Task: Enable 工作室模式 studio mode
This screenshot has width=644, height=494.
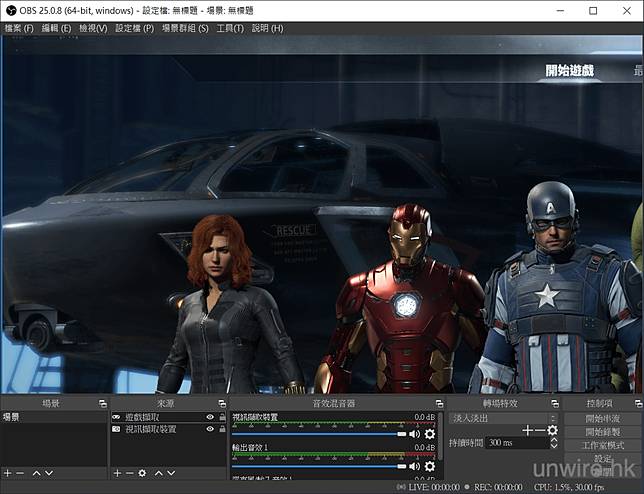Action: [x=603, y=445]
